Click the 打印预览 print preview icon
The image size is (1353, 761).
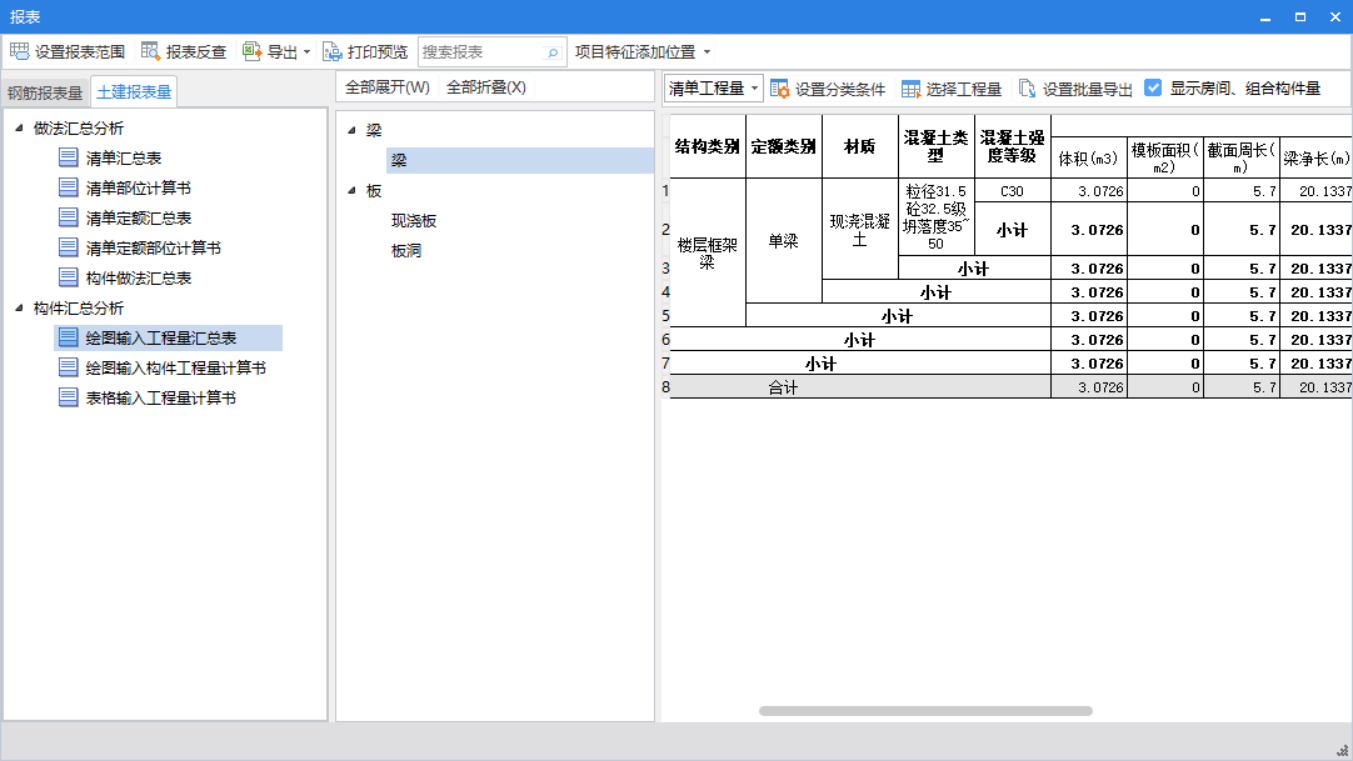[333, 51]
